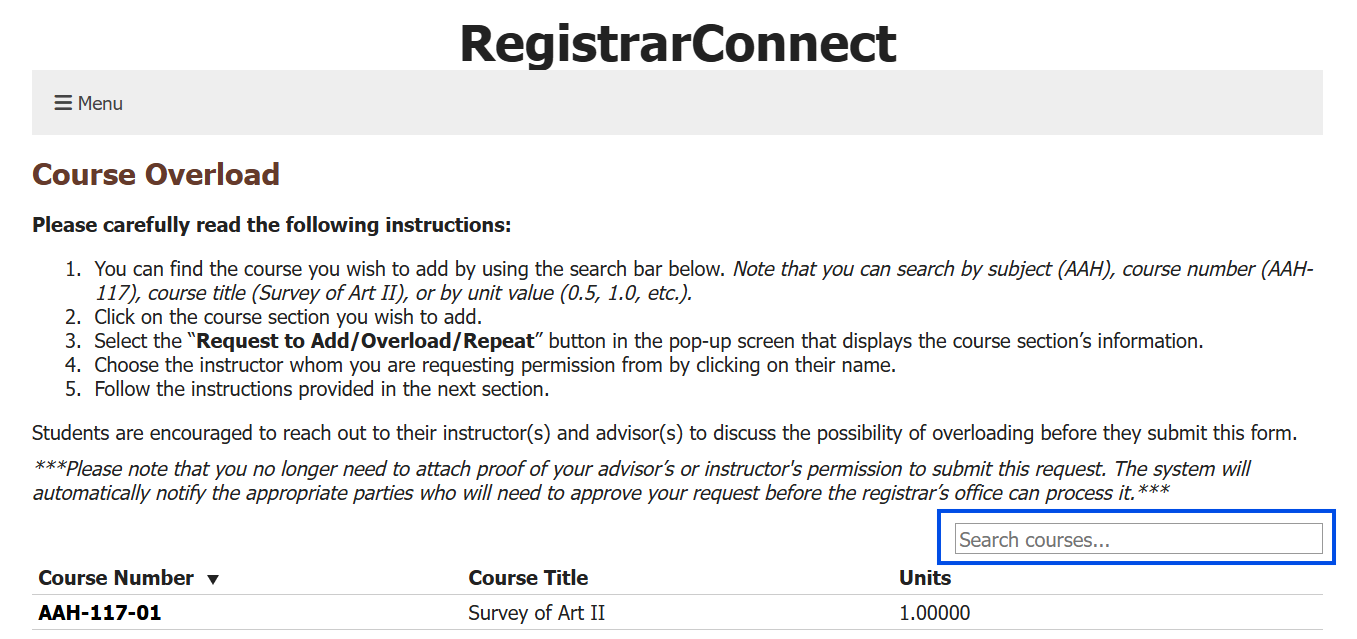Click the bold 'Please carefully read' line
Image resolution: width=1357 pixels, height=639 pixels.
click(272, 225)
